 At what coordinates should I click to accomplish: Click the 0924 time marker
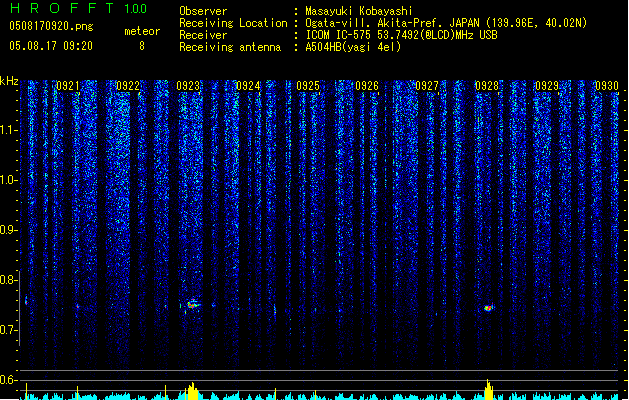click(x=248, y=86)
